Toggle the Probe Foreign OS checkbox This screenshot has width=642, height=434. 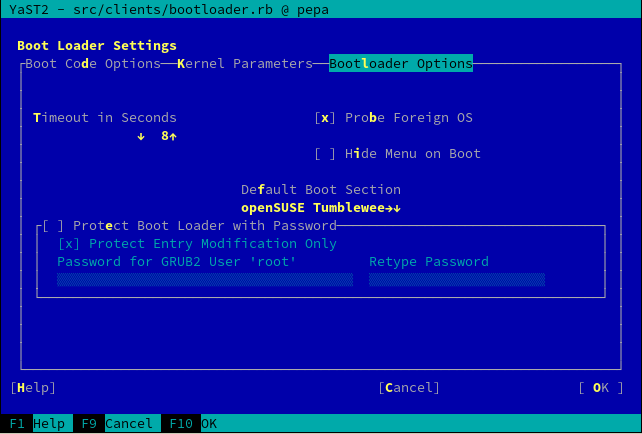click(325, 118)
